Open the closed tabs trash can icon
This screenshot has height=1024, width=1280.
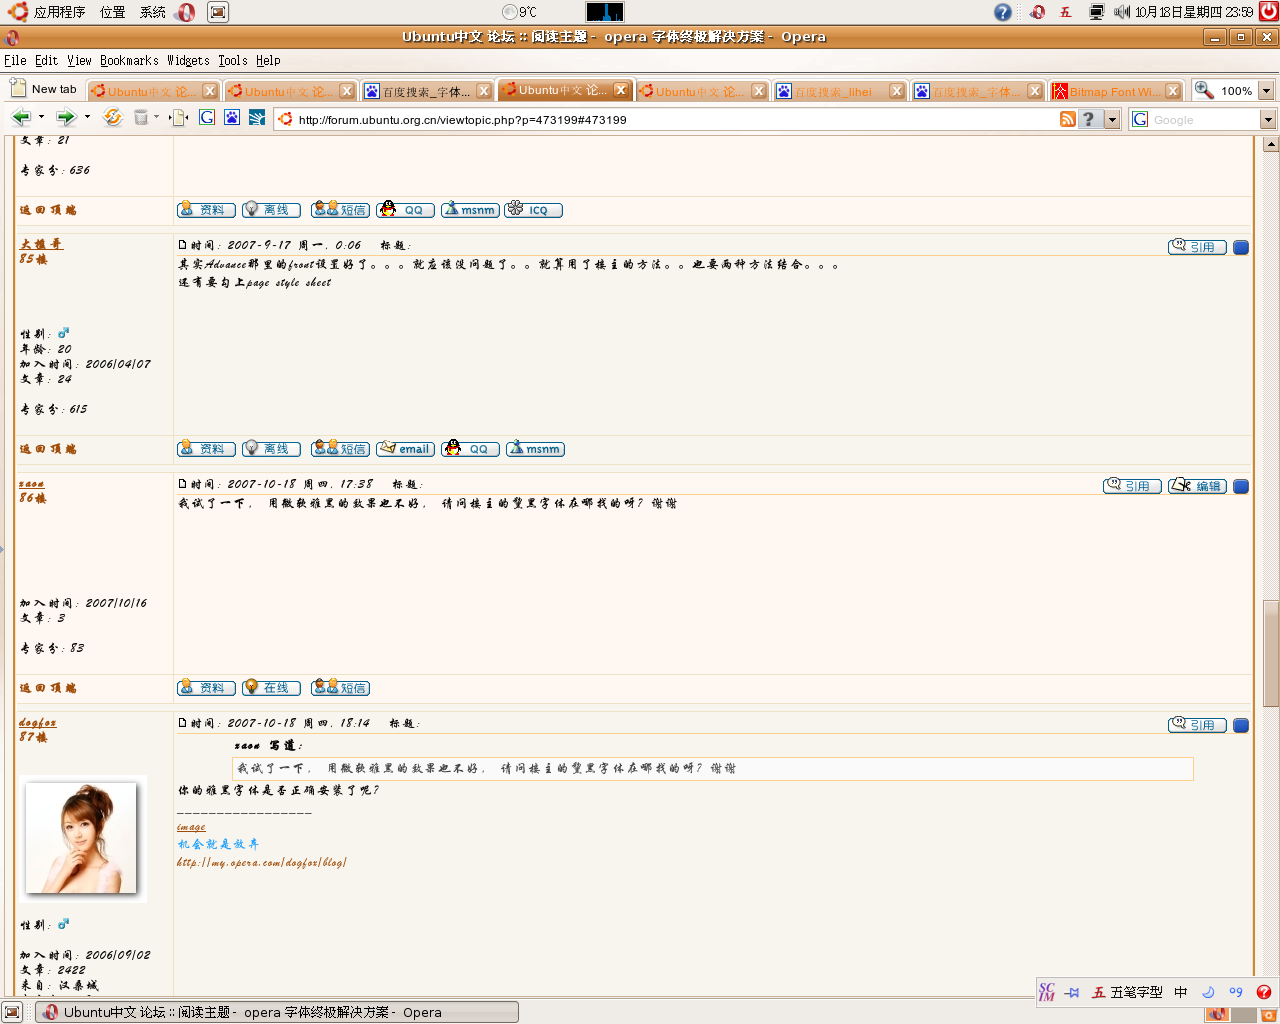[141, 118]
